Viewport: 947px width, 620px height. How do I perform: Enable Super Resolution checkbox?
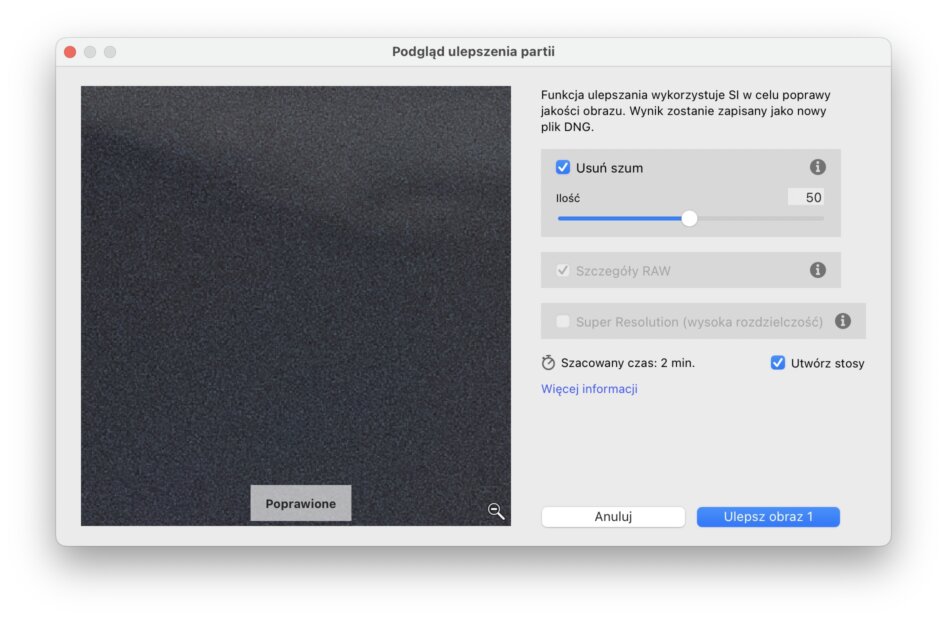pyautogui.click(x=563, y=321)
